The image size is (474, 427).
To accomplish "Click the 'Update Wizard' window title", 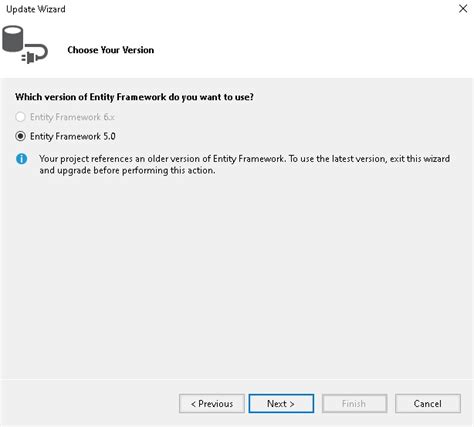I will point(36,9).
